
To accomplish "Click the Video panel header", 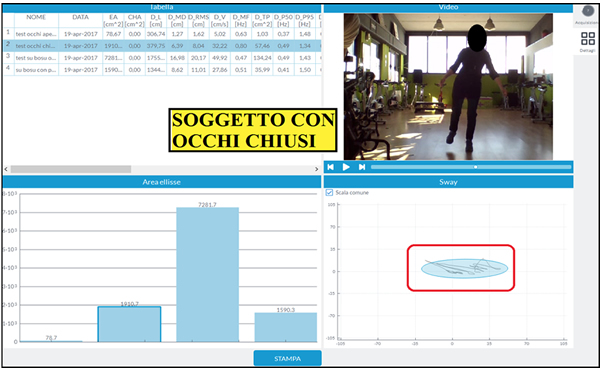I will (x=448, y=8).
